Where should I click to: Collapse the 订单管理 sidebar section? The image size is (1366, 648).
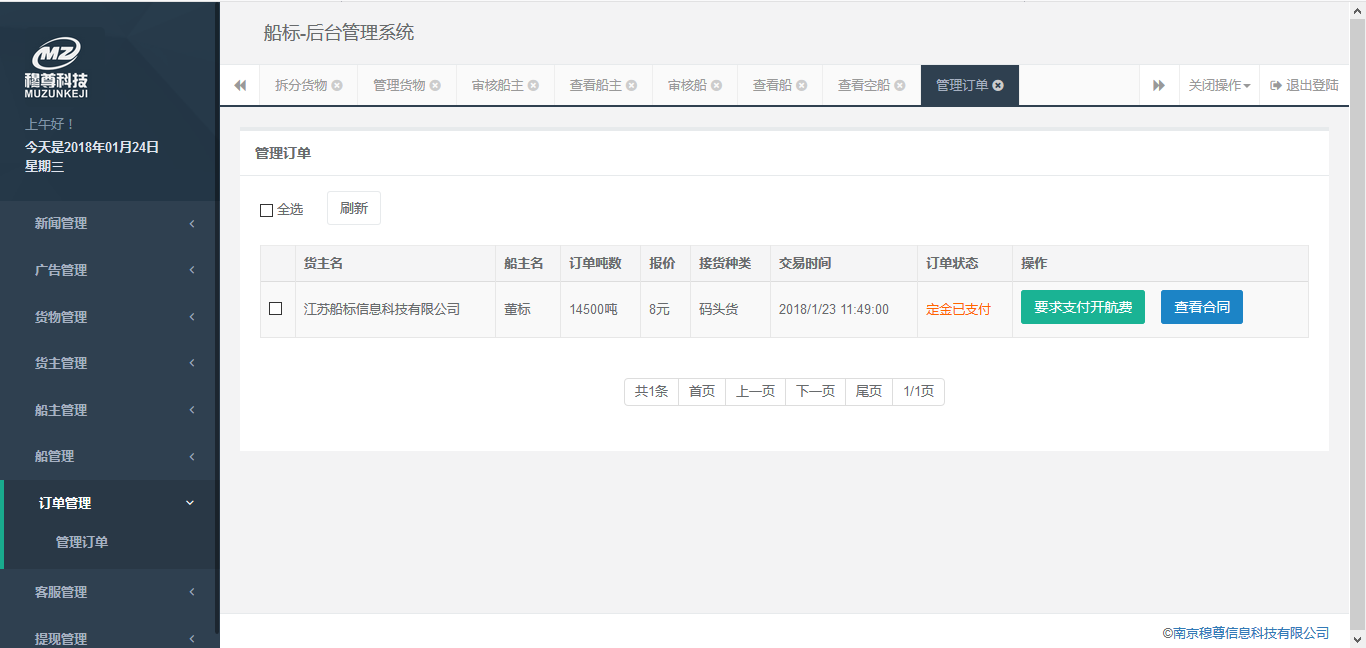[109, 503]
